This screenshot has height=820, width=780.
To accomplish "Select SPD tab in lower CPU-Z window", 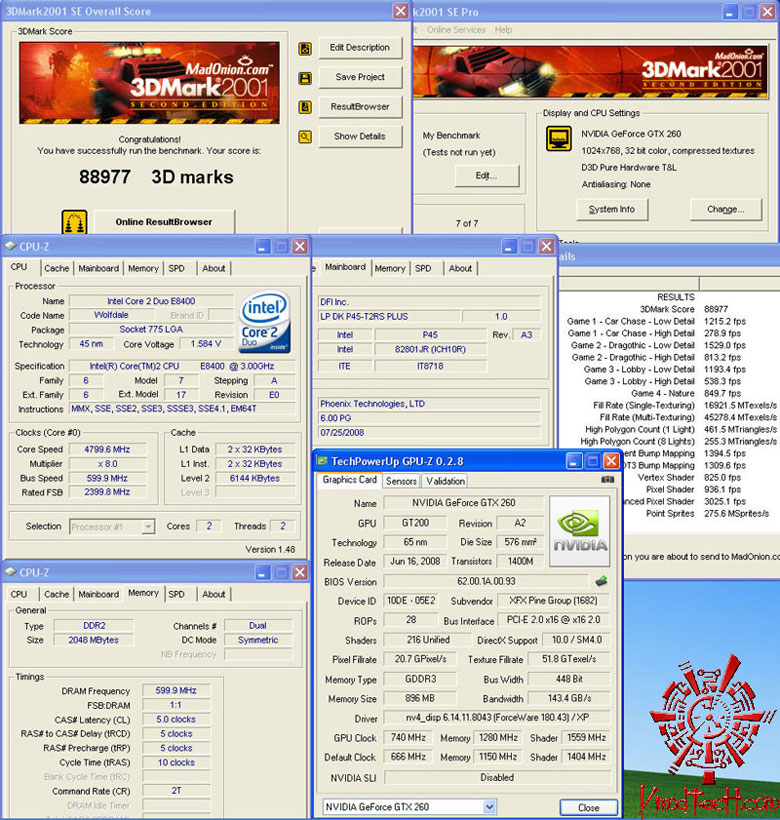I will (x=177, y=595).
